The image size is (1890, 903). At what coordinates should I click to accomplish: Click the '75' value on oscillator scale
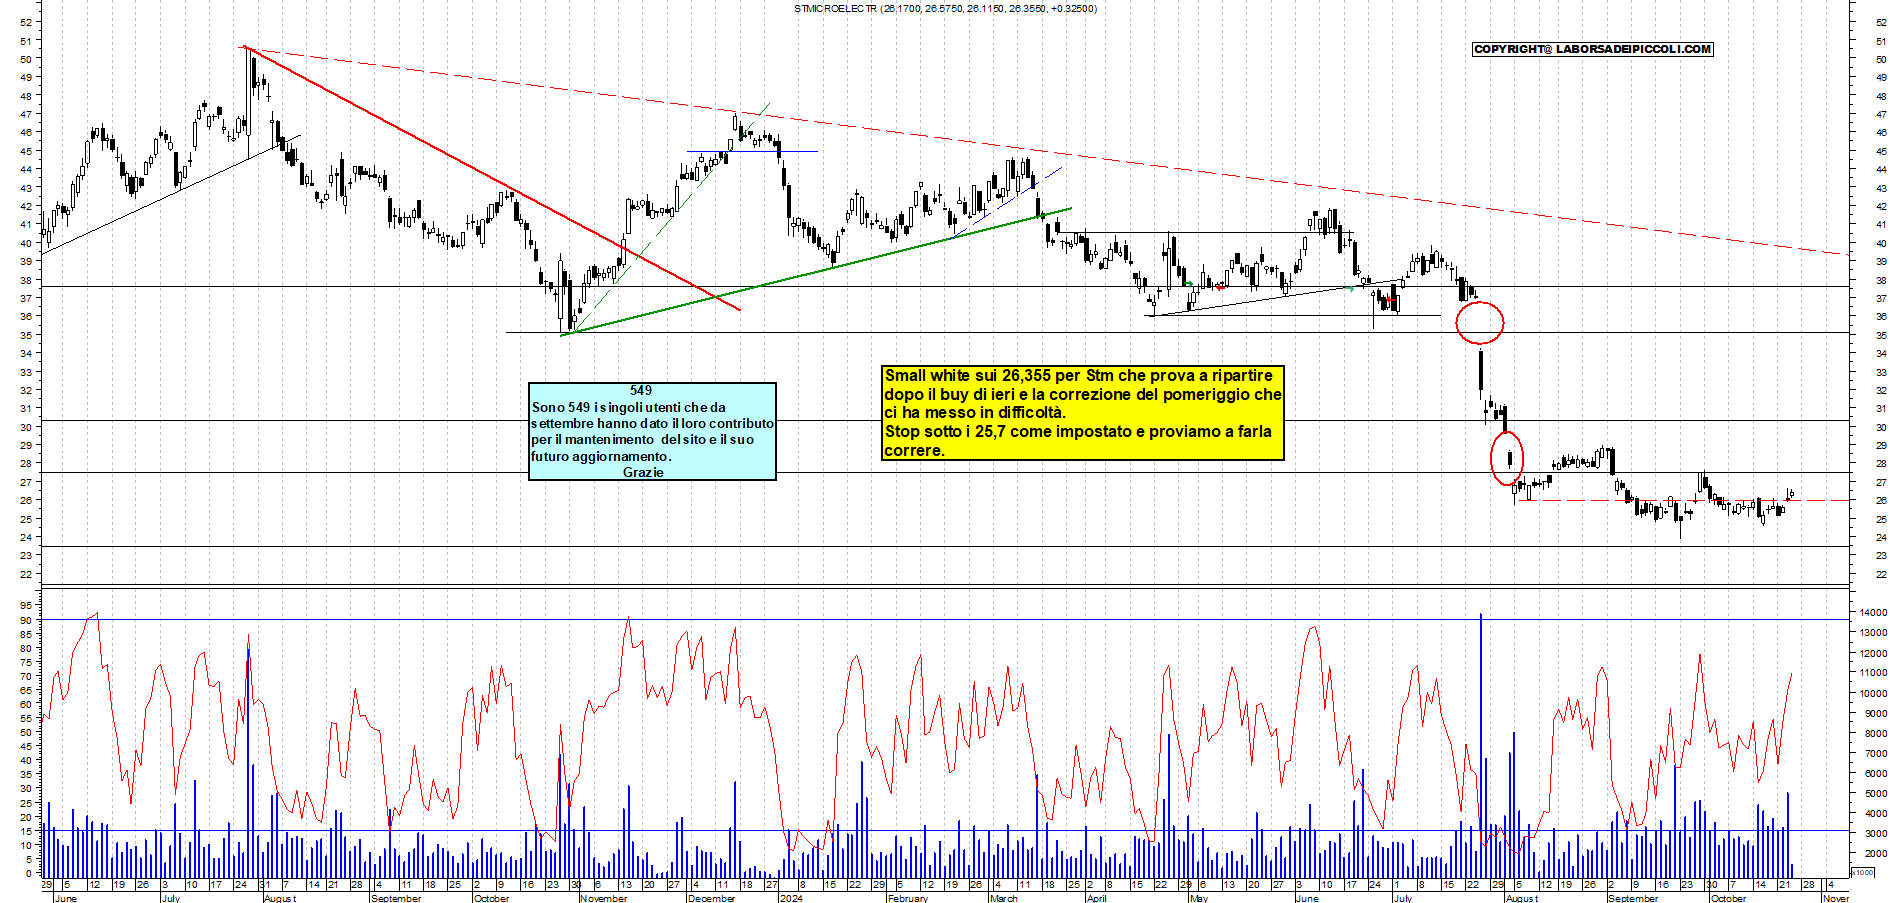pyautogui.click(x=26, y=662)
